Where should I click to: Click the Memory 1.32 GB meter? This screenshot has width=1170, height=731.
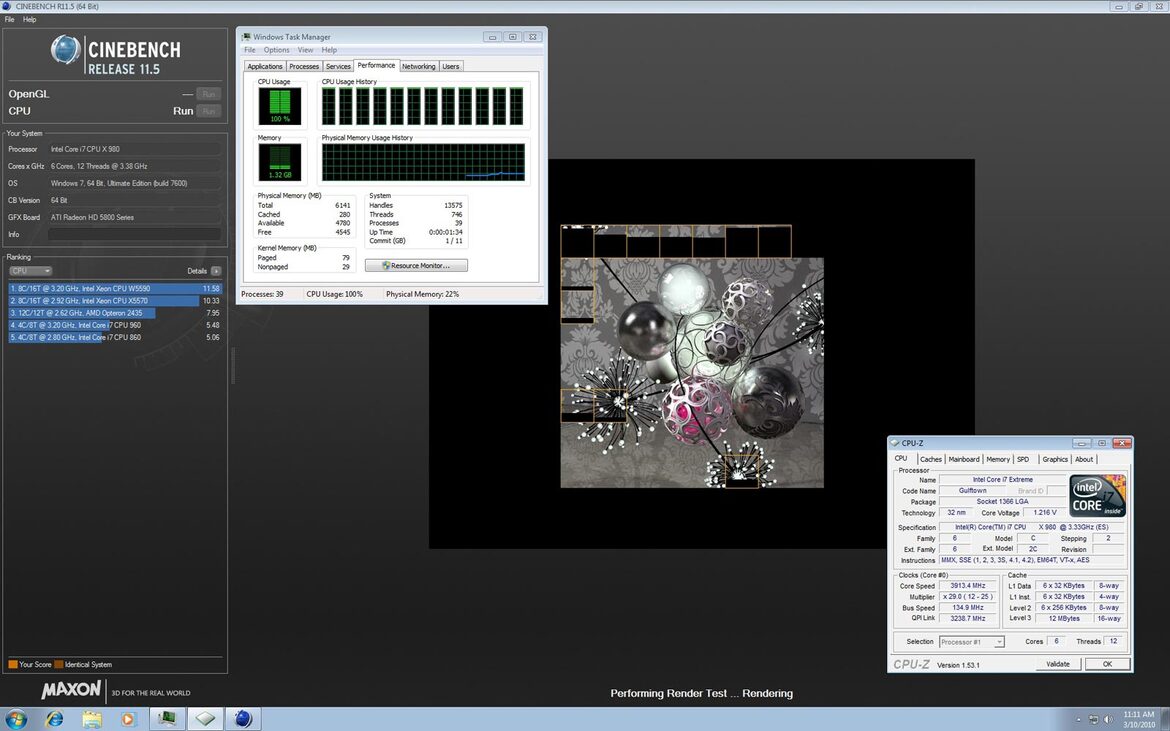pos(280,162)
